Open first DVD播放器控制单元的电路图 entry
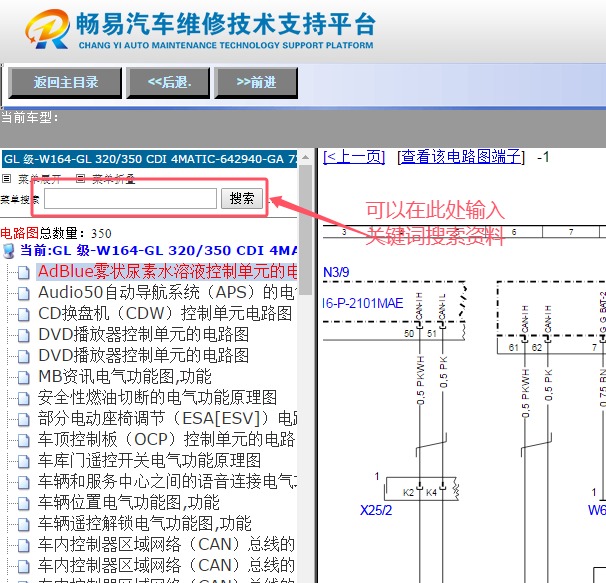 click(x=143, y=334)
